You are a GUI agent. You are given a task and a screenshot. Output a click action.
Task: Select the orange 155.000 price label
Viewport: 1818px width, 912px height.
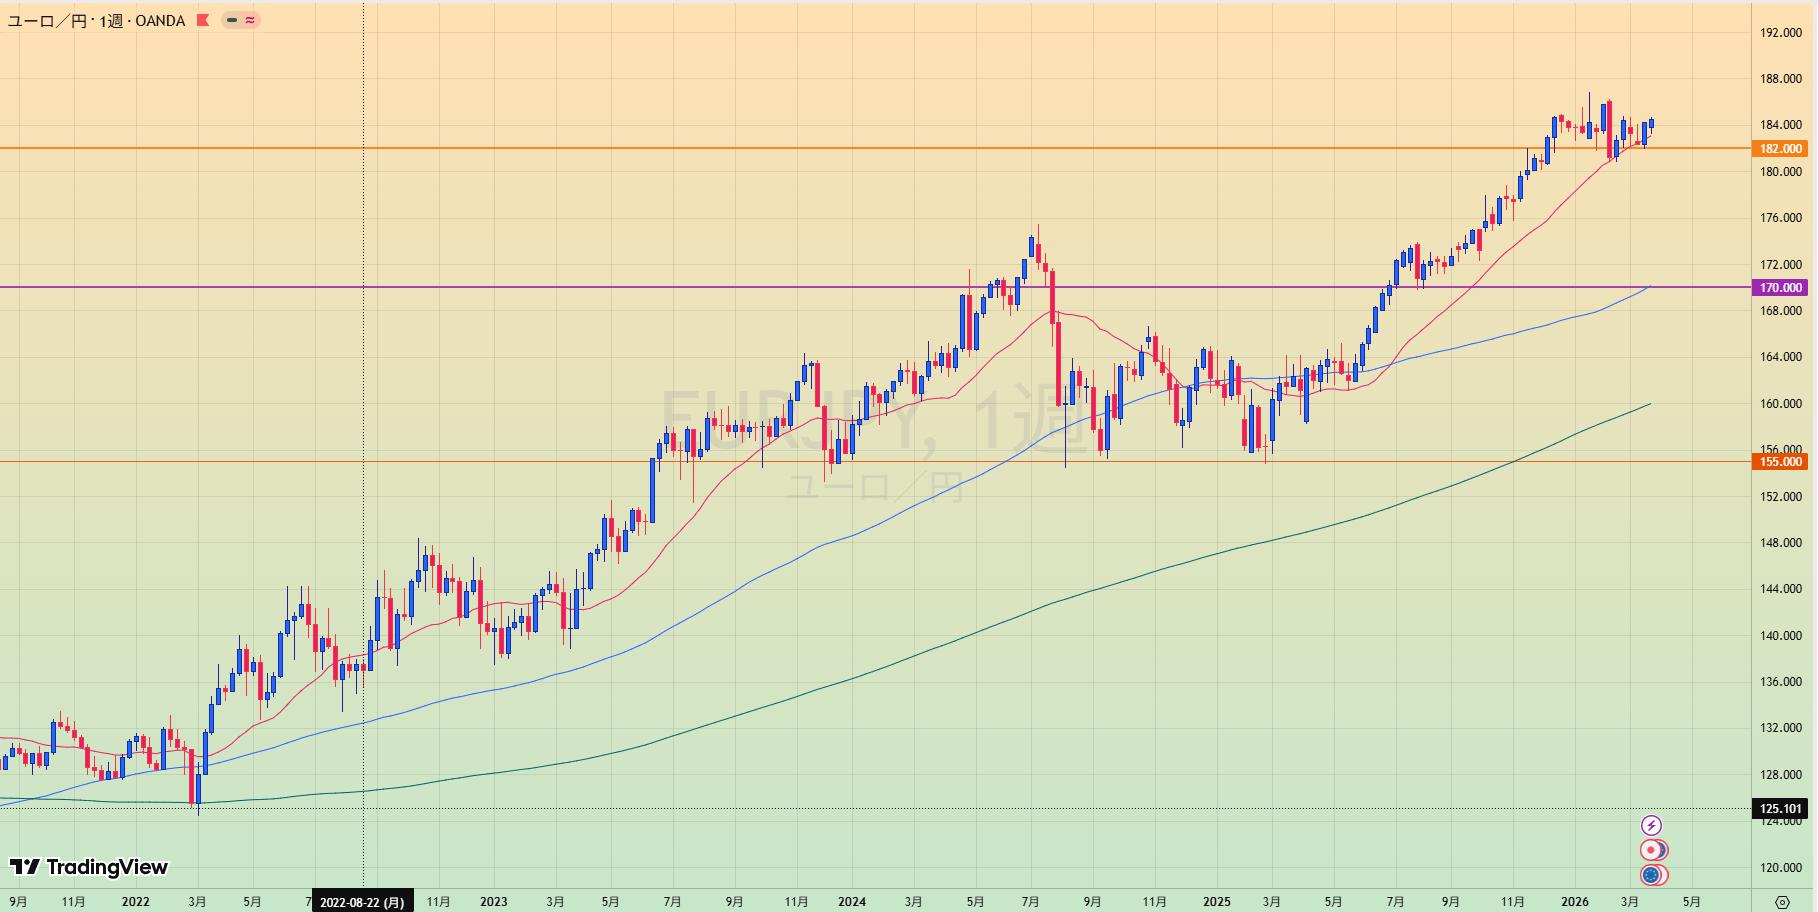click(1780, 462)
